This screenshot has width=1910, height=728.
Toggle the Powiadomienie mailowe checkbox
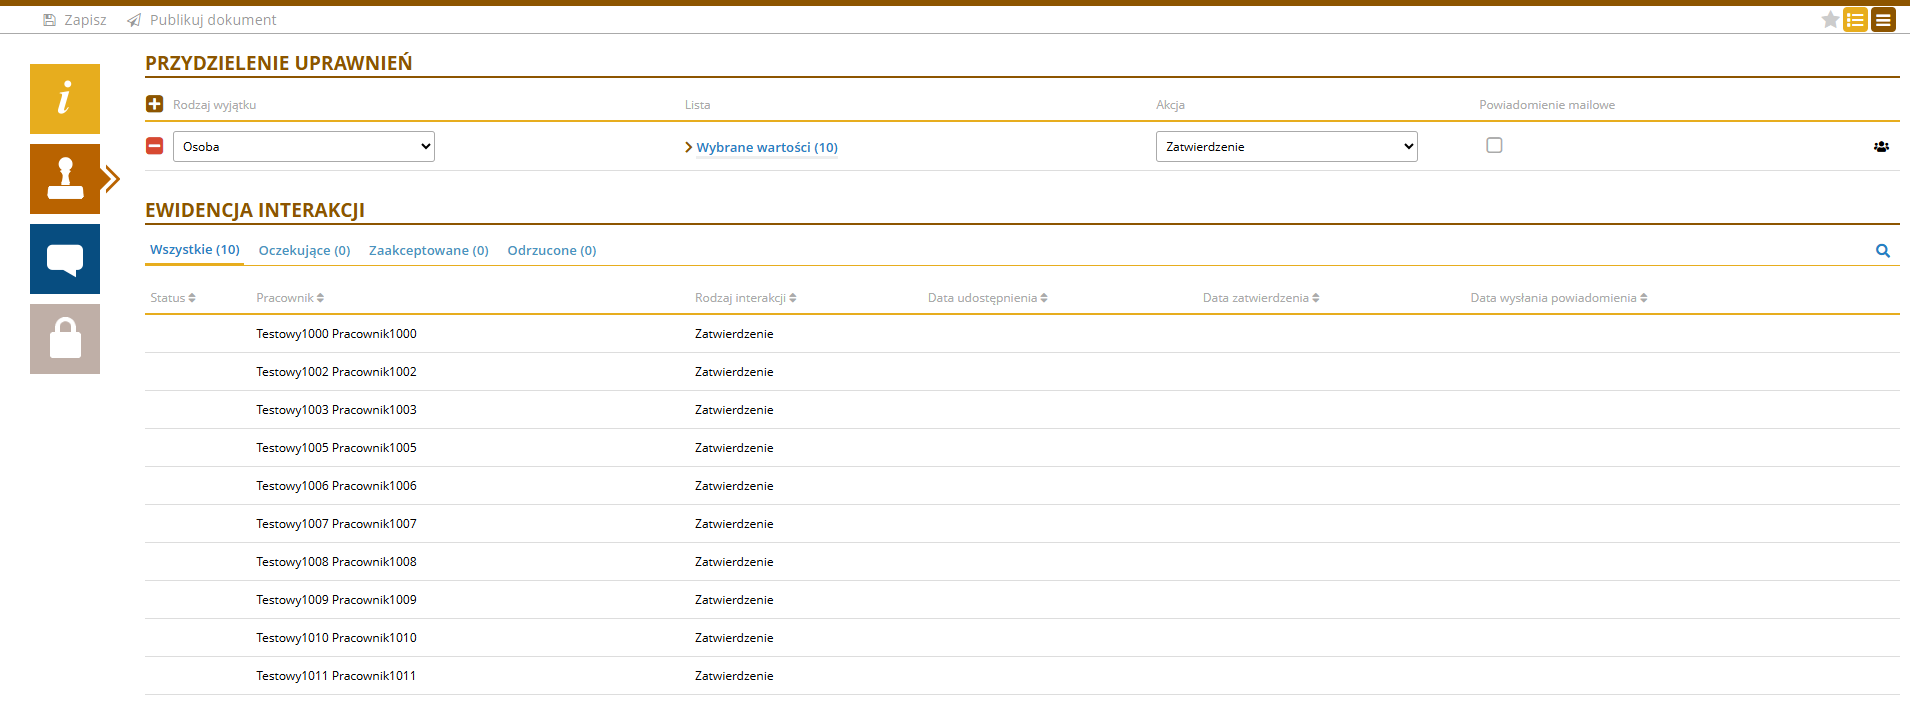(1494, 145)
